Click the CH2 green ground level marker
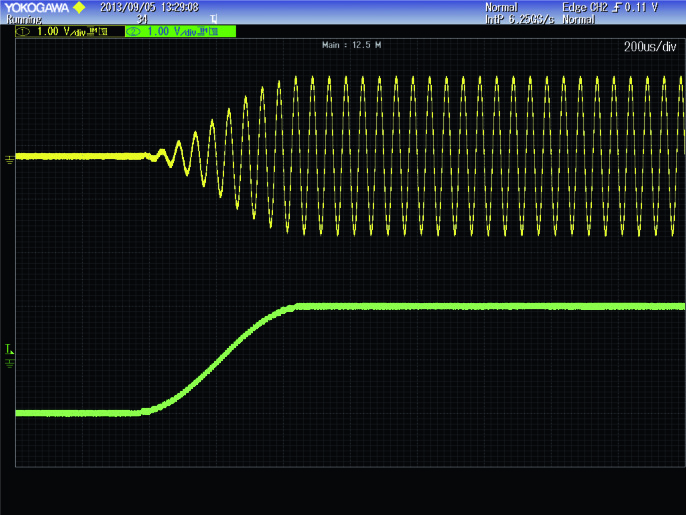Viewport: 686px width, 515px height. 9,363
